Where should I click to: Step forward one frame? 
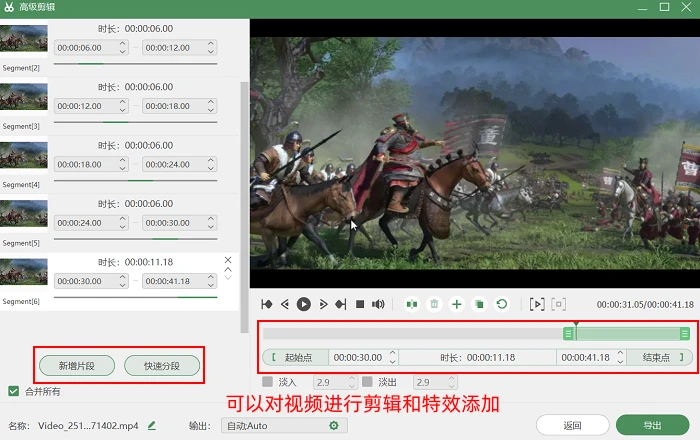(x=323, y=304)
